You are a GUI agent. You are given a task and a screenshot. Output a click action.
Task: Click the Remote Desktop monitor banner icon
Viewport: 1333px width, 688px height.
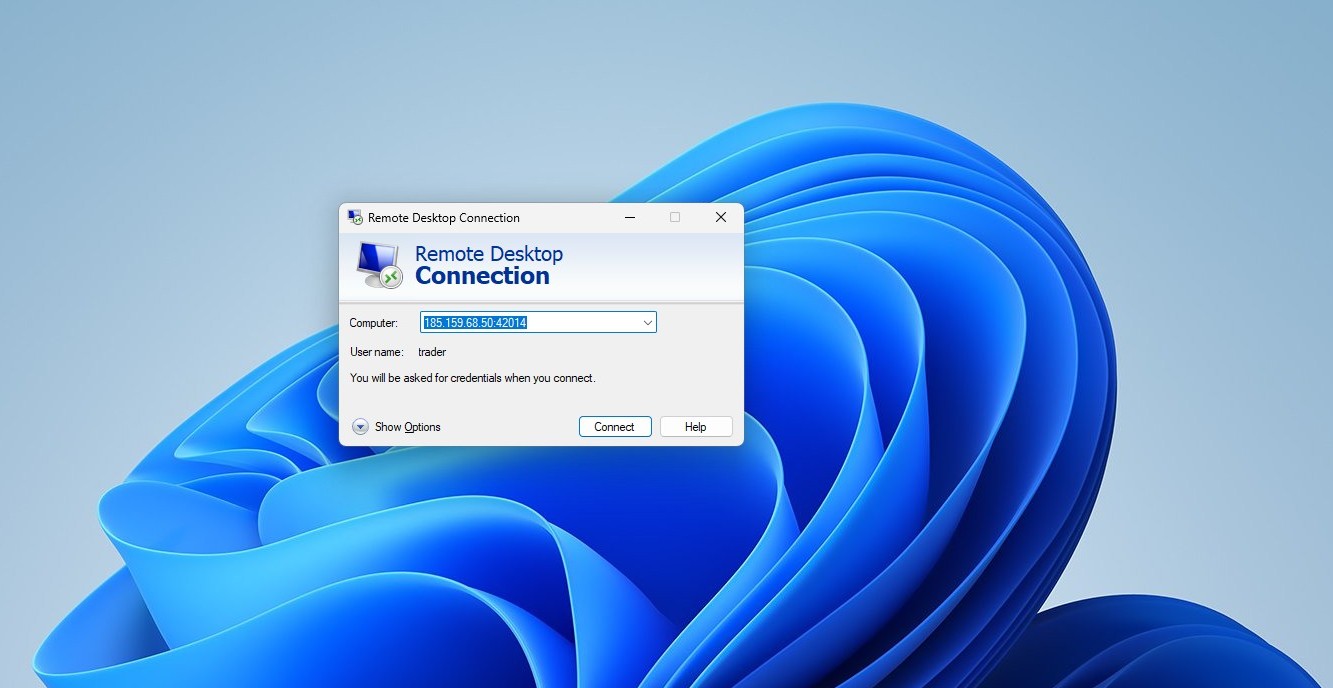379,265
